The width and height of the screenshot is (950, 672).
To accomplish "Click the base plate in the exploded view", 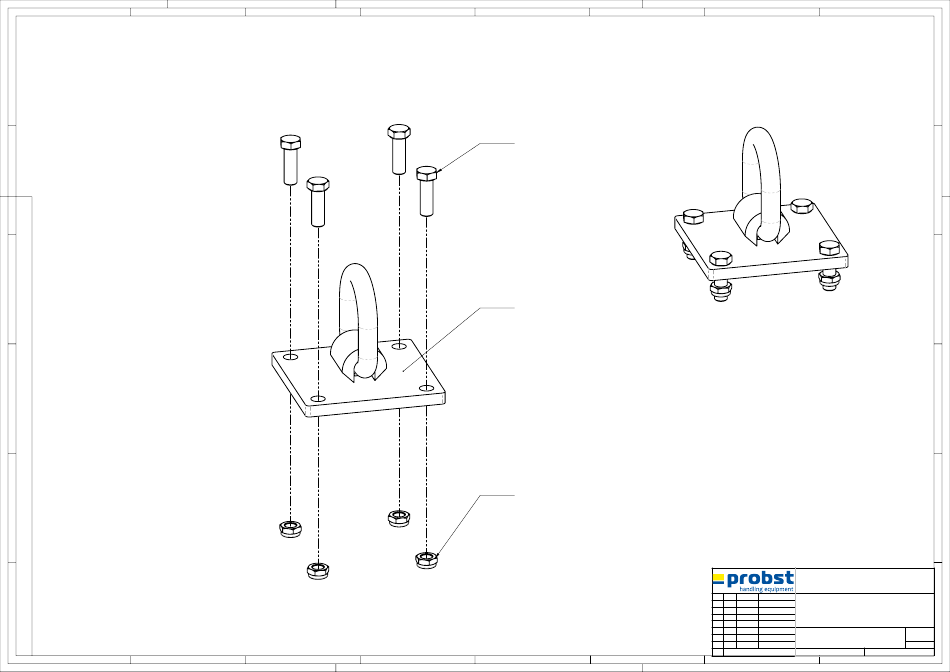I will tap(359, 378).
